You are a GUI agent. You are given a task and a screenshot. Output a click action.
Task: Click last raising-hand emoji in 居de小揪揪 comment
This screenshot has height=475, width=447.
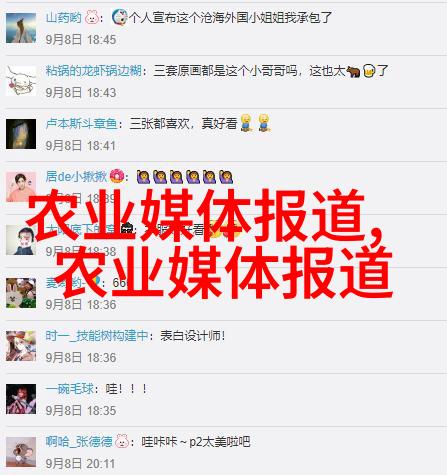[x=226, y=177]
